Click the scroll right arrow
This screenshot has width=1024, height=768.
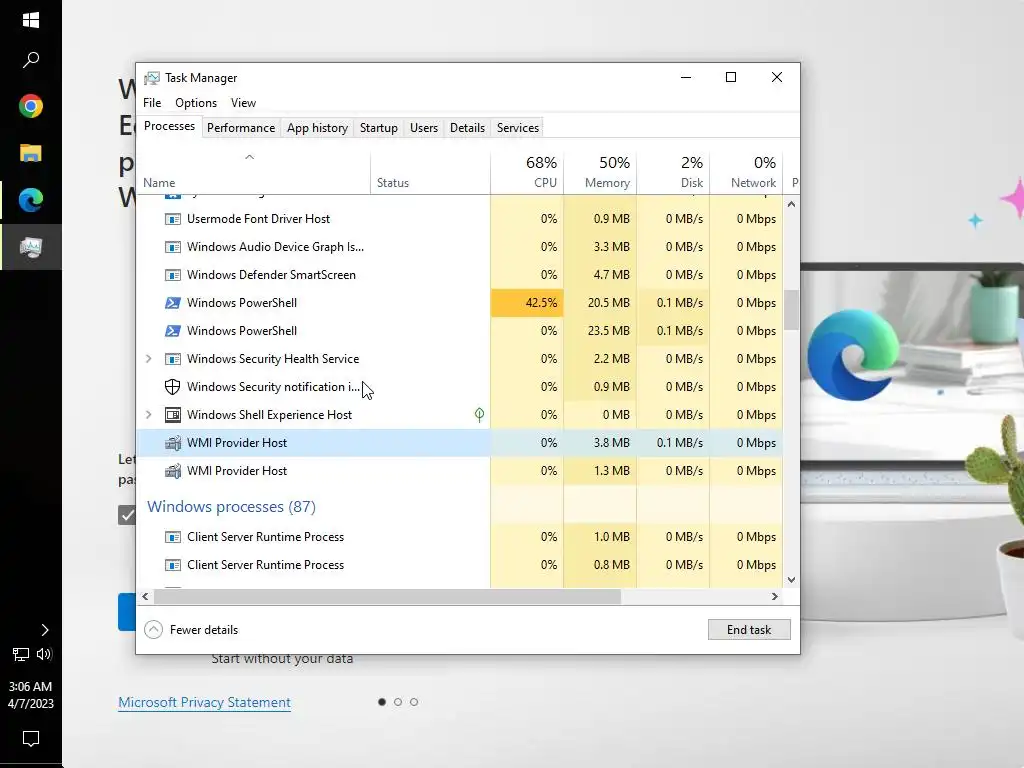775,596
